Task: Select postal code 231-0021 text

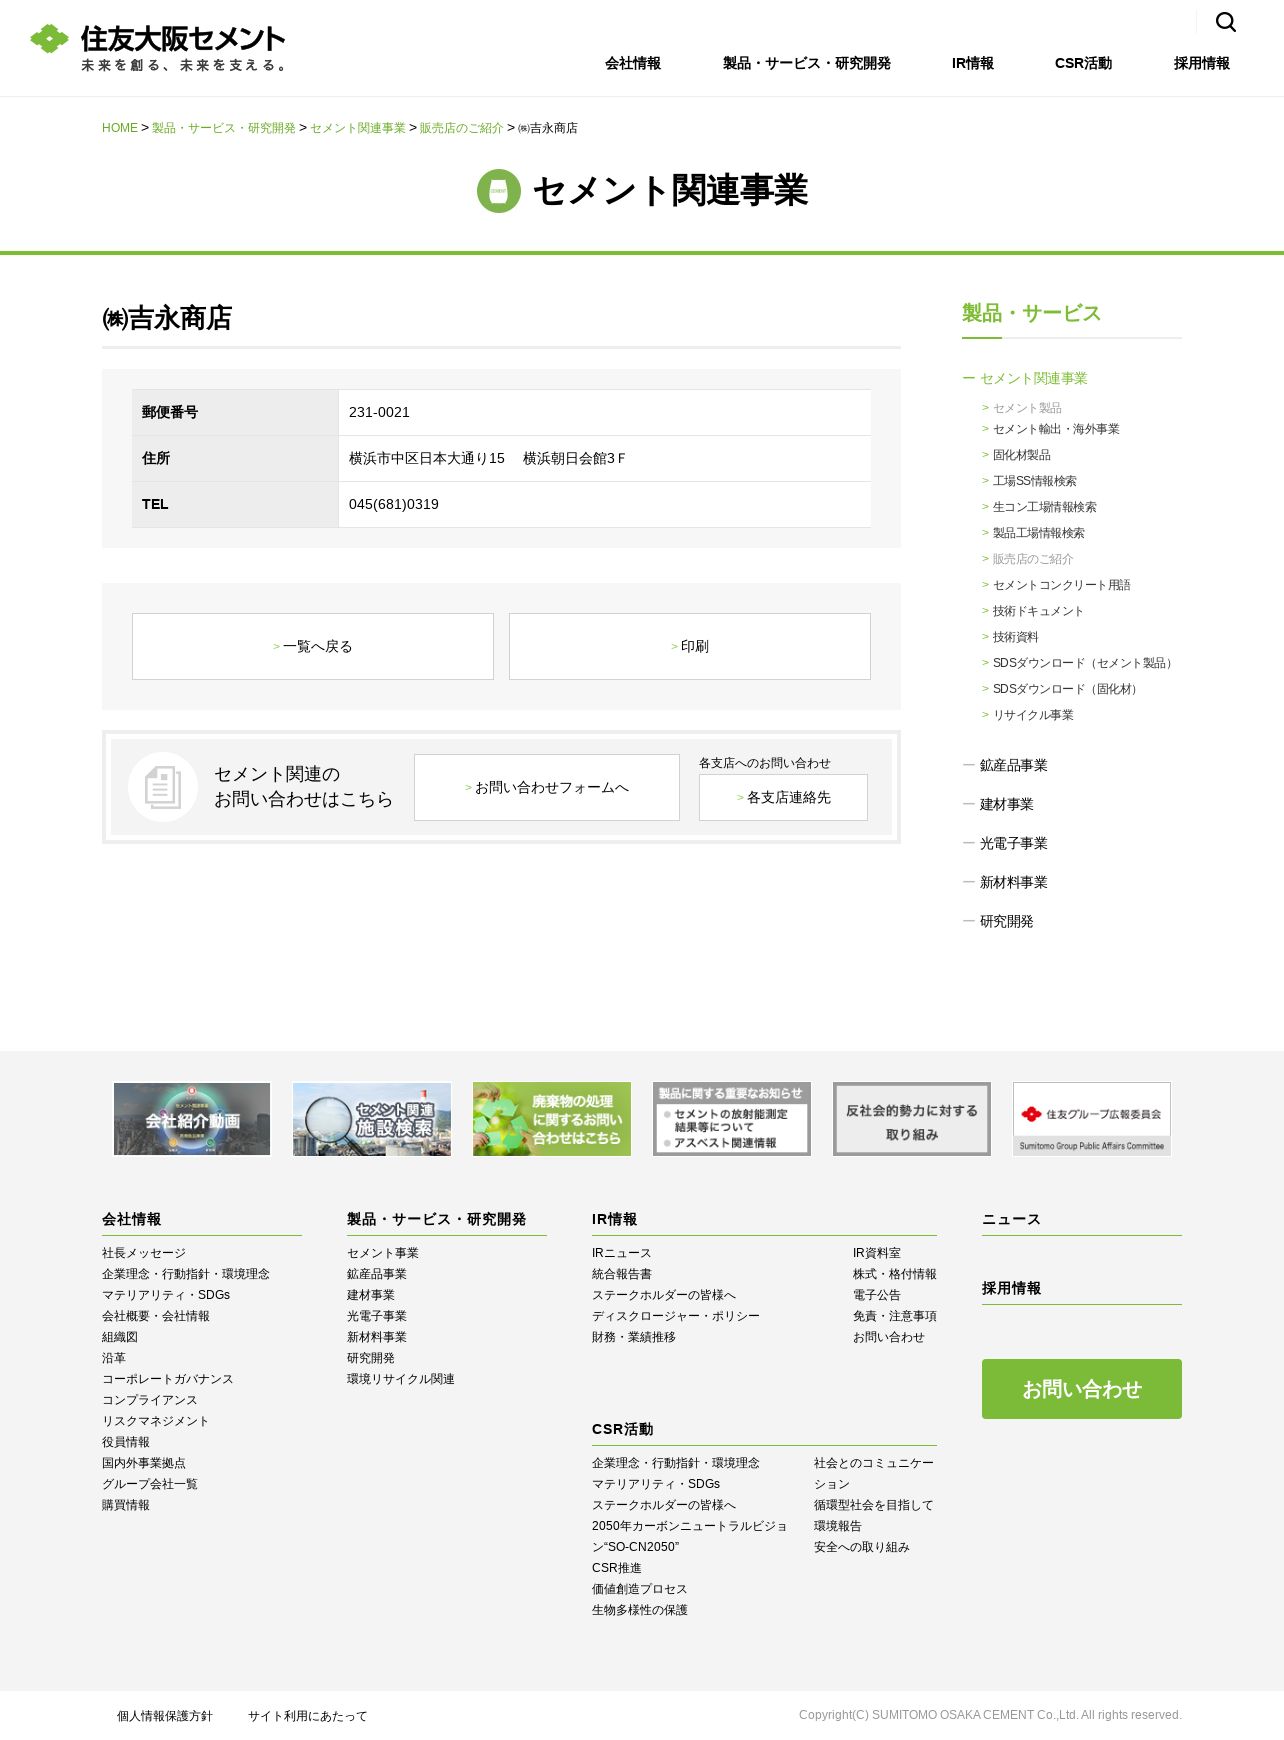Action: (379, 412)
